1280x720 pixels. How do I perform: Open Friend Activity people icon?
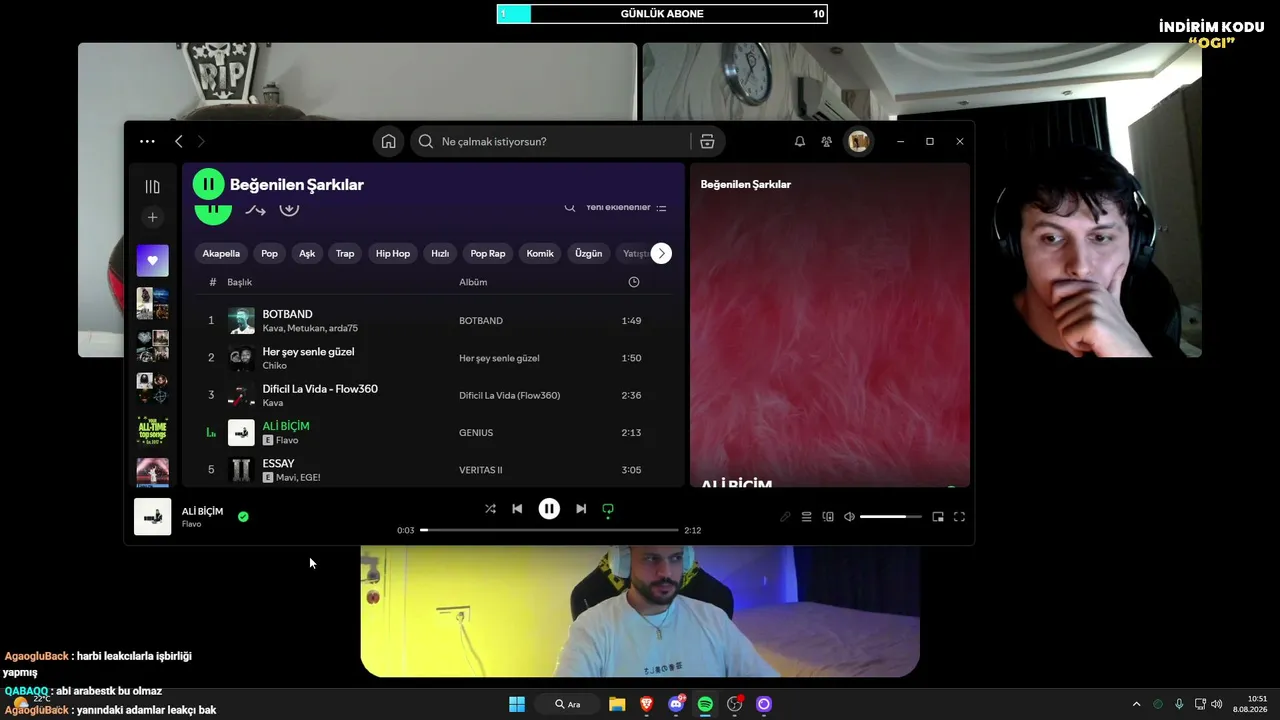[x=826, y=141]
